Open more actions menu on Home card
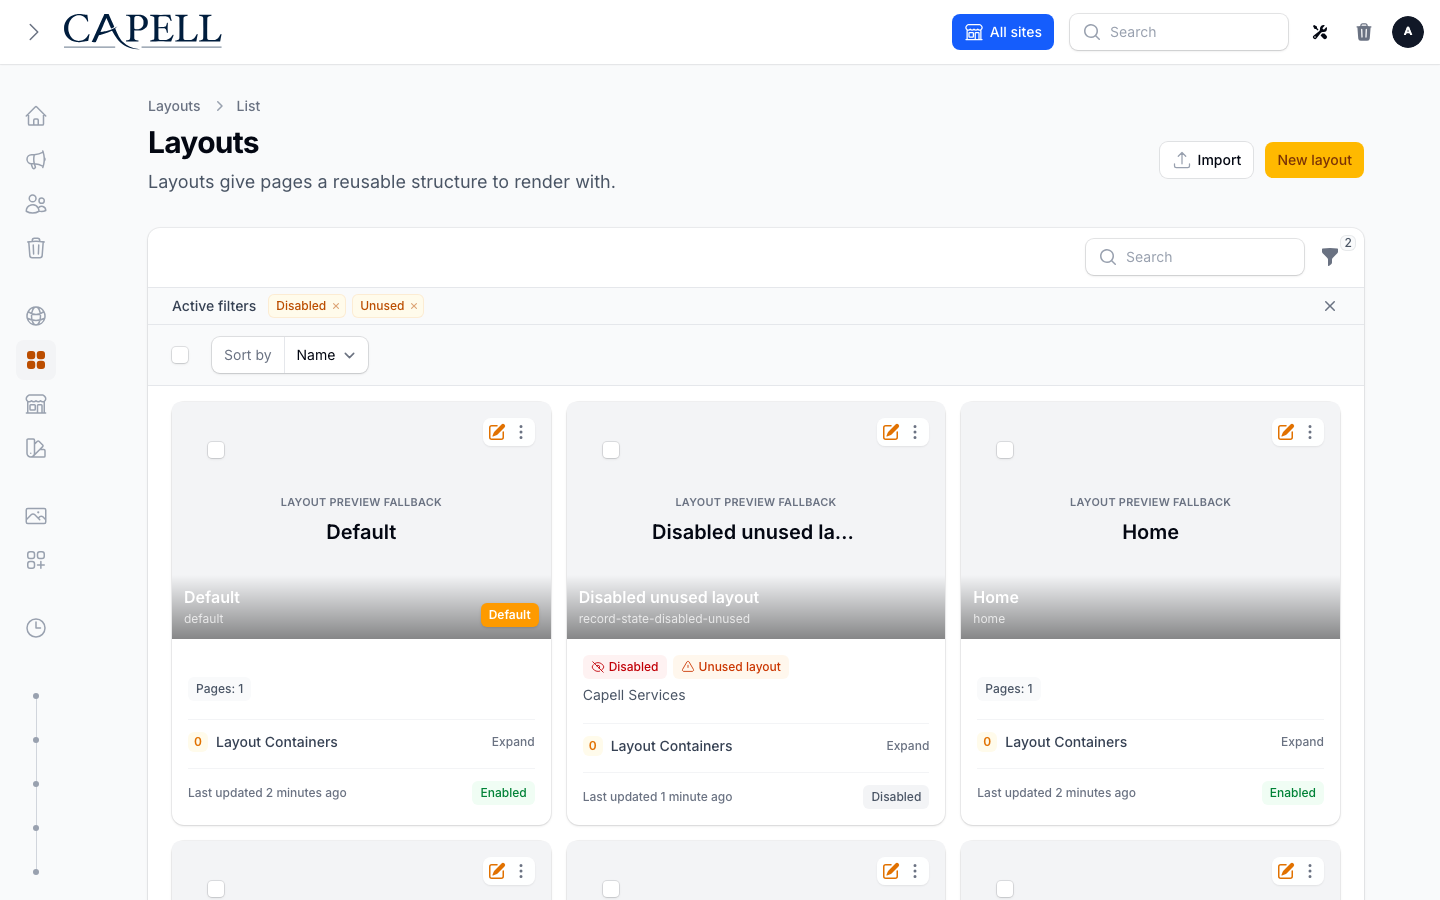1440x900 pixels. point(1310,432)
